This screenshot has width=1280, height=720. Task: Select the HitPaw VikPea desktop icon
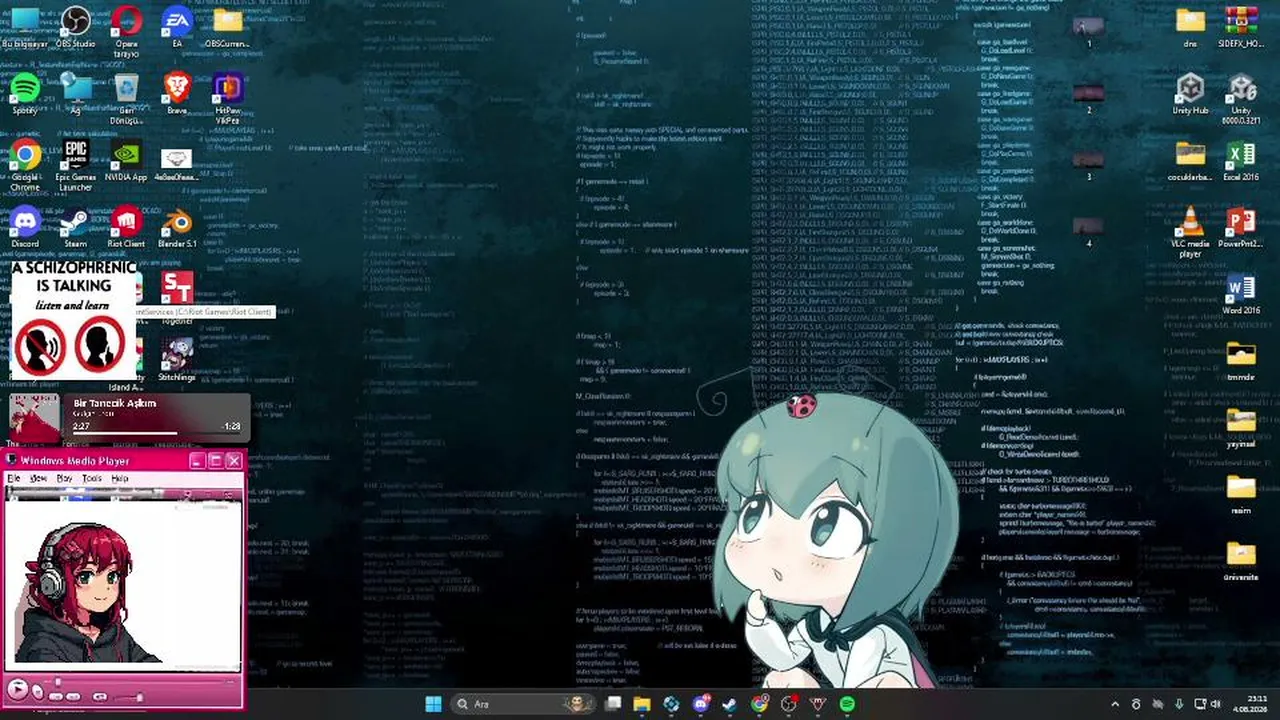228,99
